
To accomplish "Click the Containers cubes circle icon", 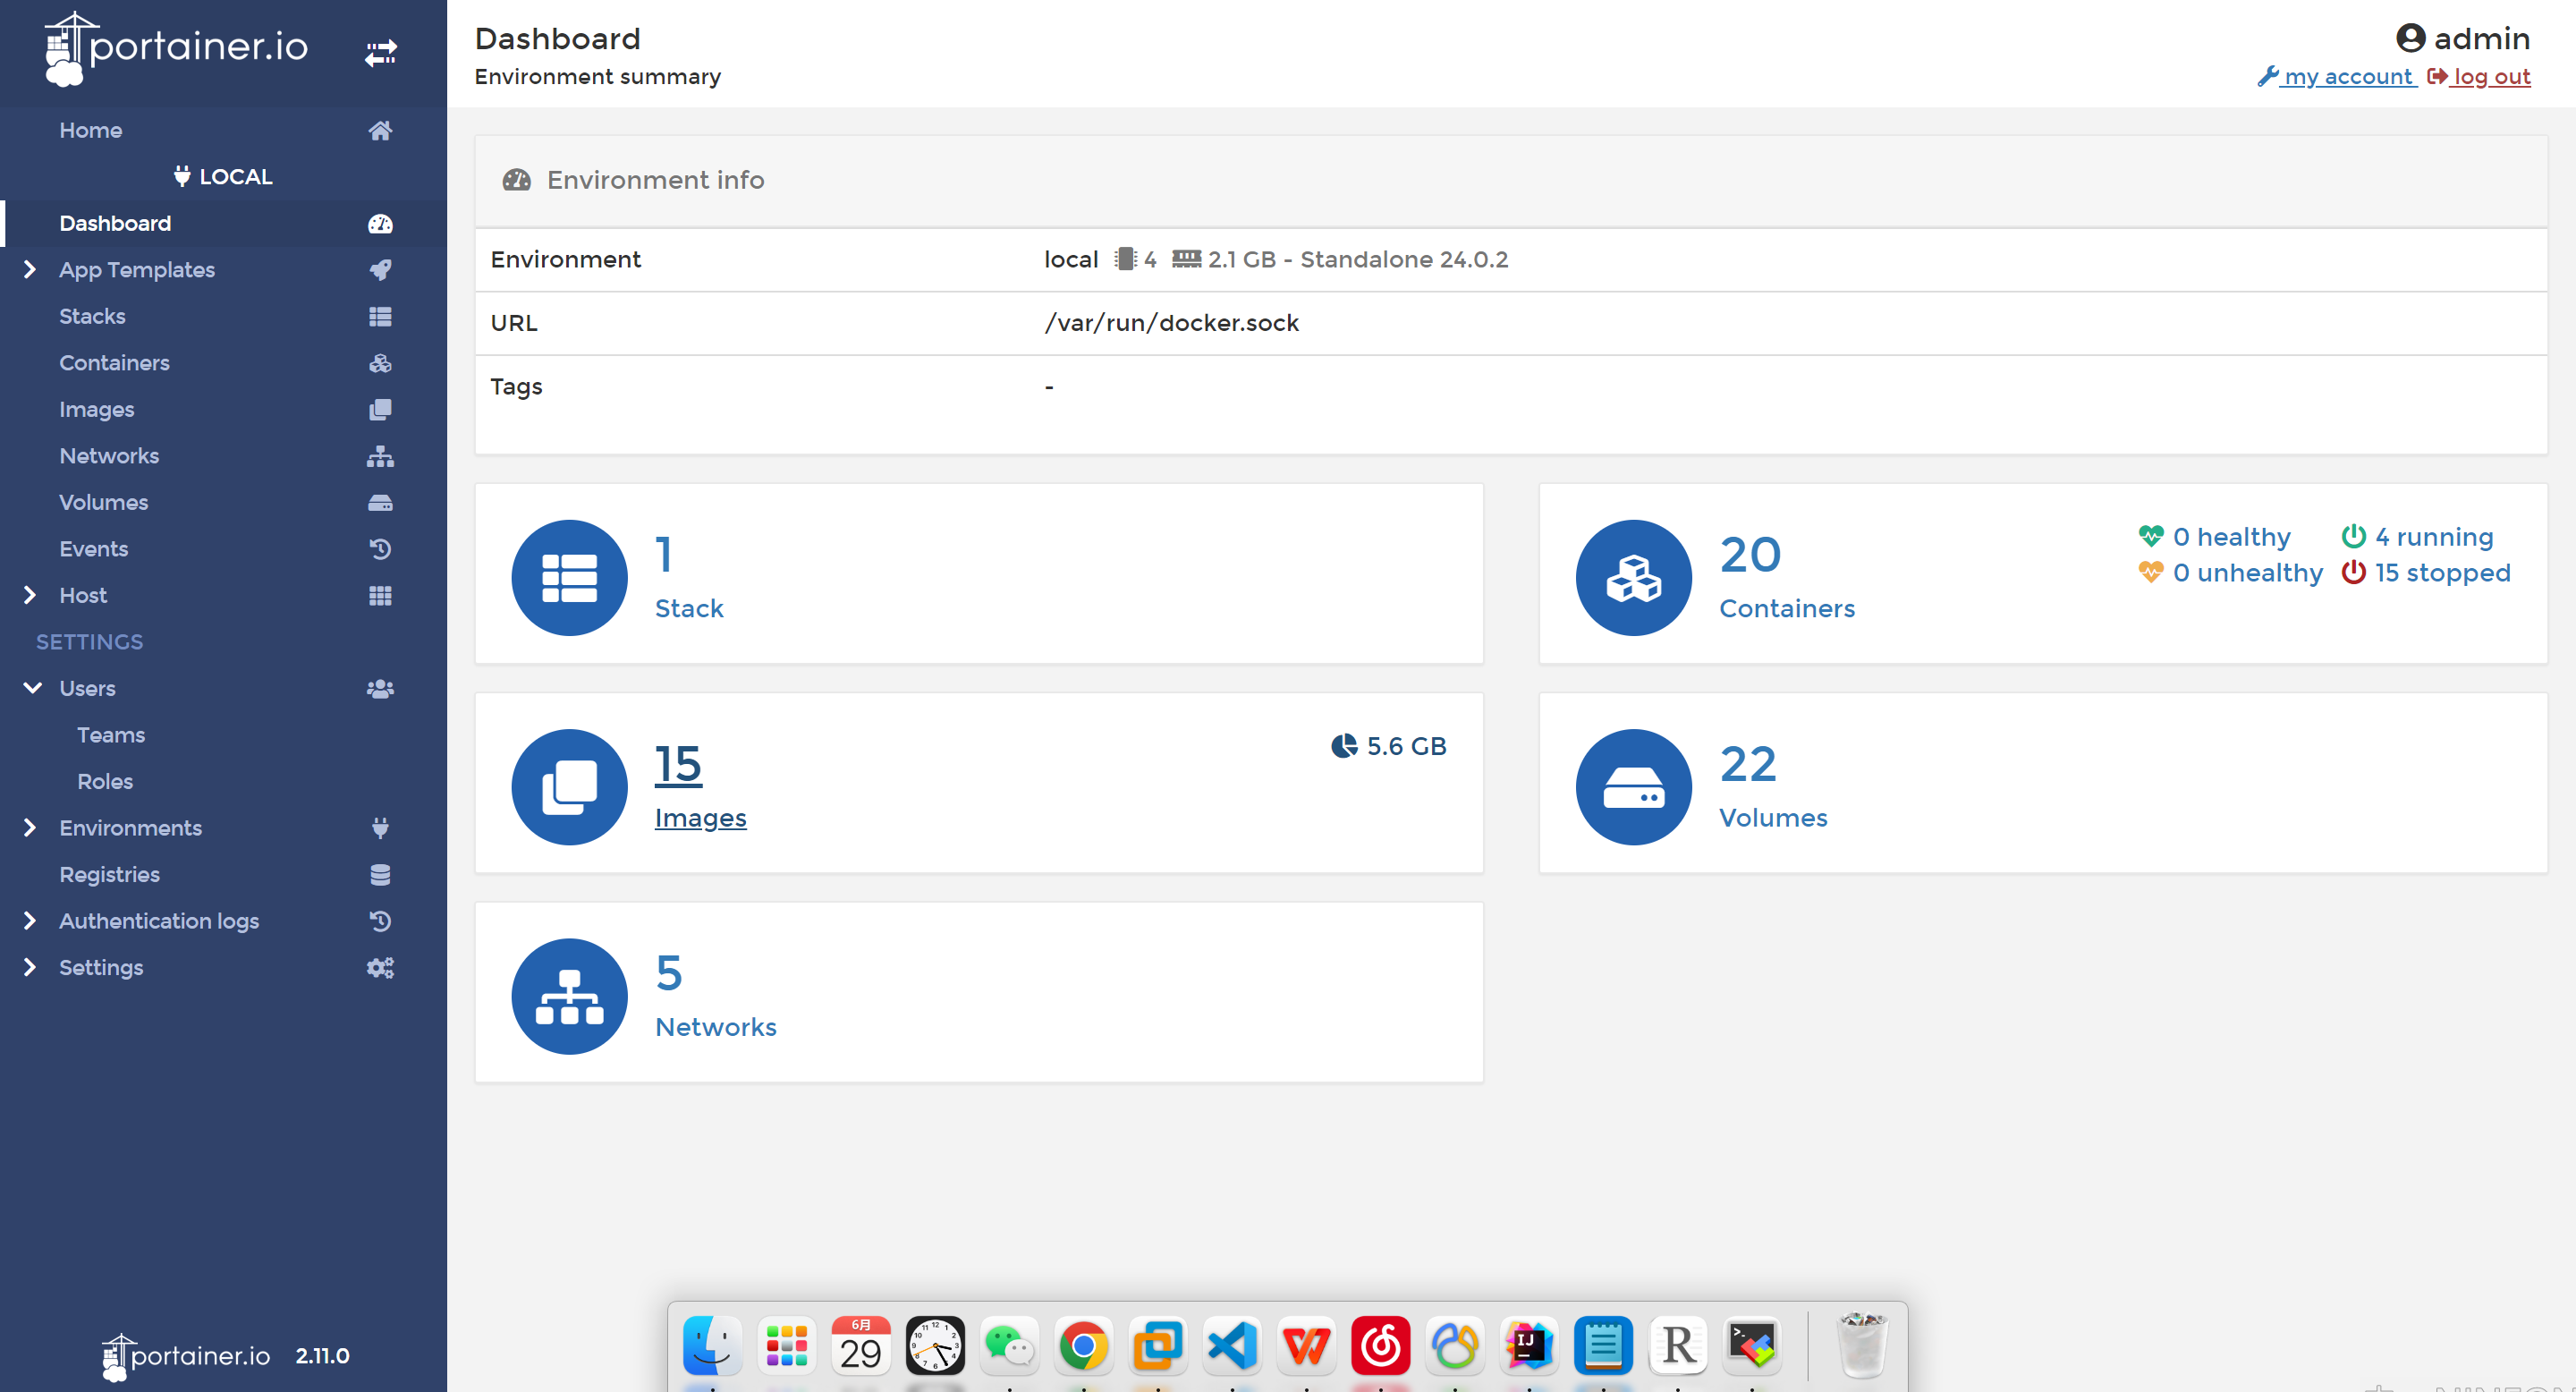I will tap(1633, 578).
